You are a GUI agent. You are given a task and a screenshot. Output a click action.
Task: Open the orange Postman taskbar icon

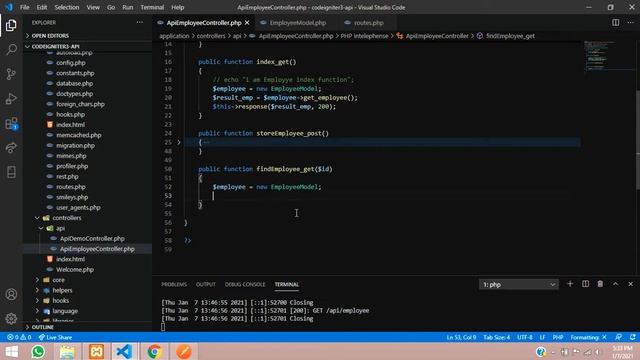pyautogui.click(x=184, y=352)
